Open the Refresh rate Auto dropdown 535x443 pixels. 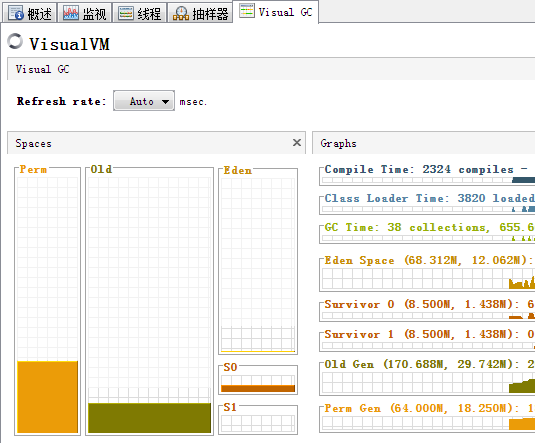point(144,101)
